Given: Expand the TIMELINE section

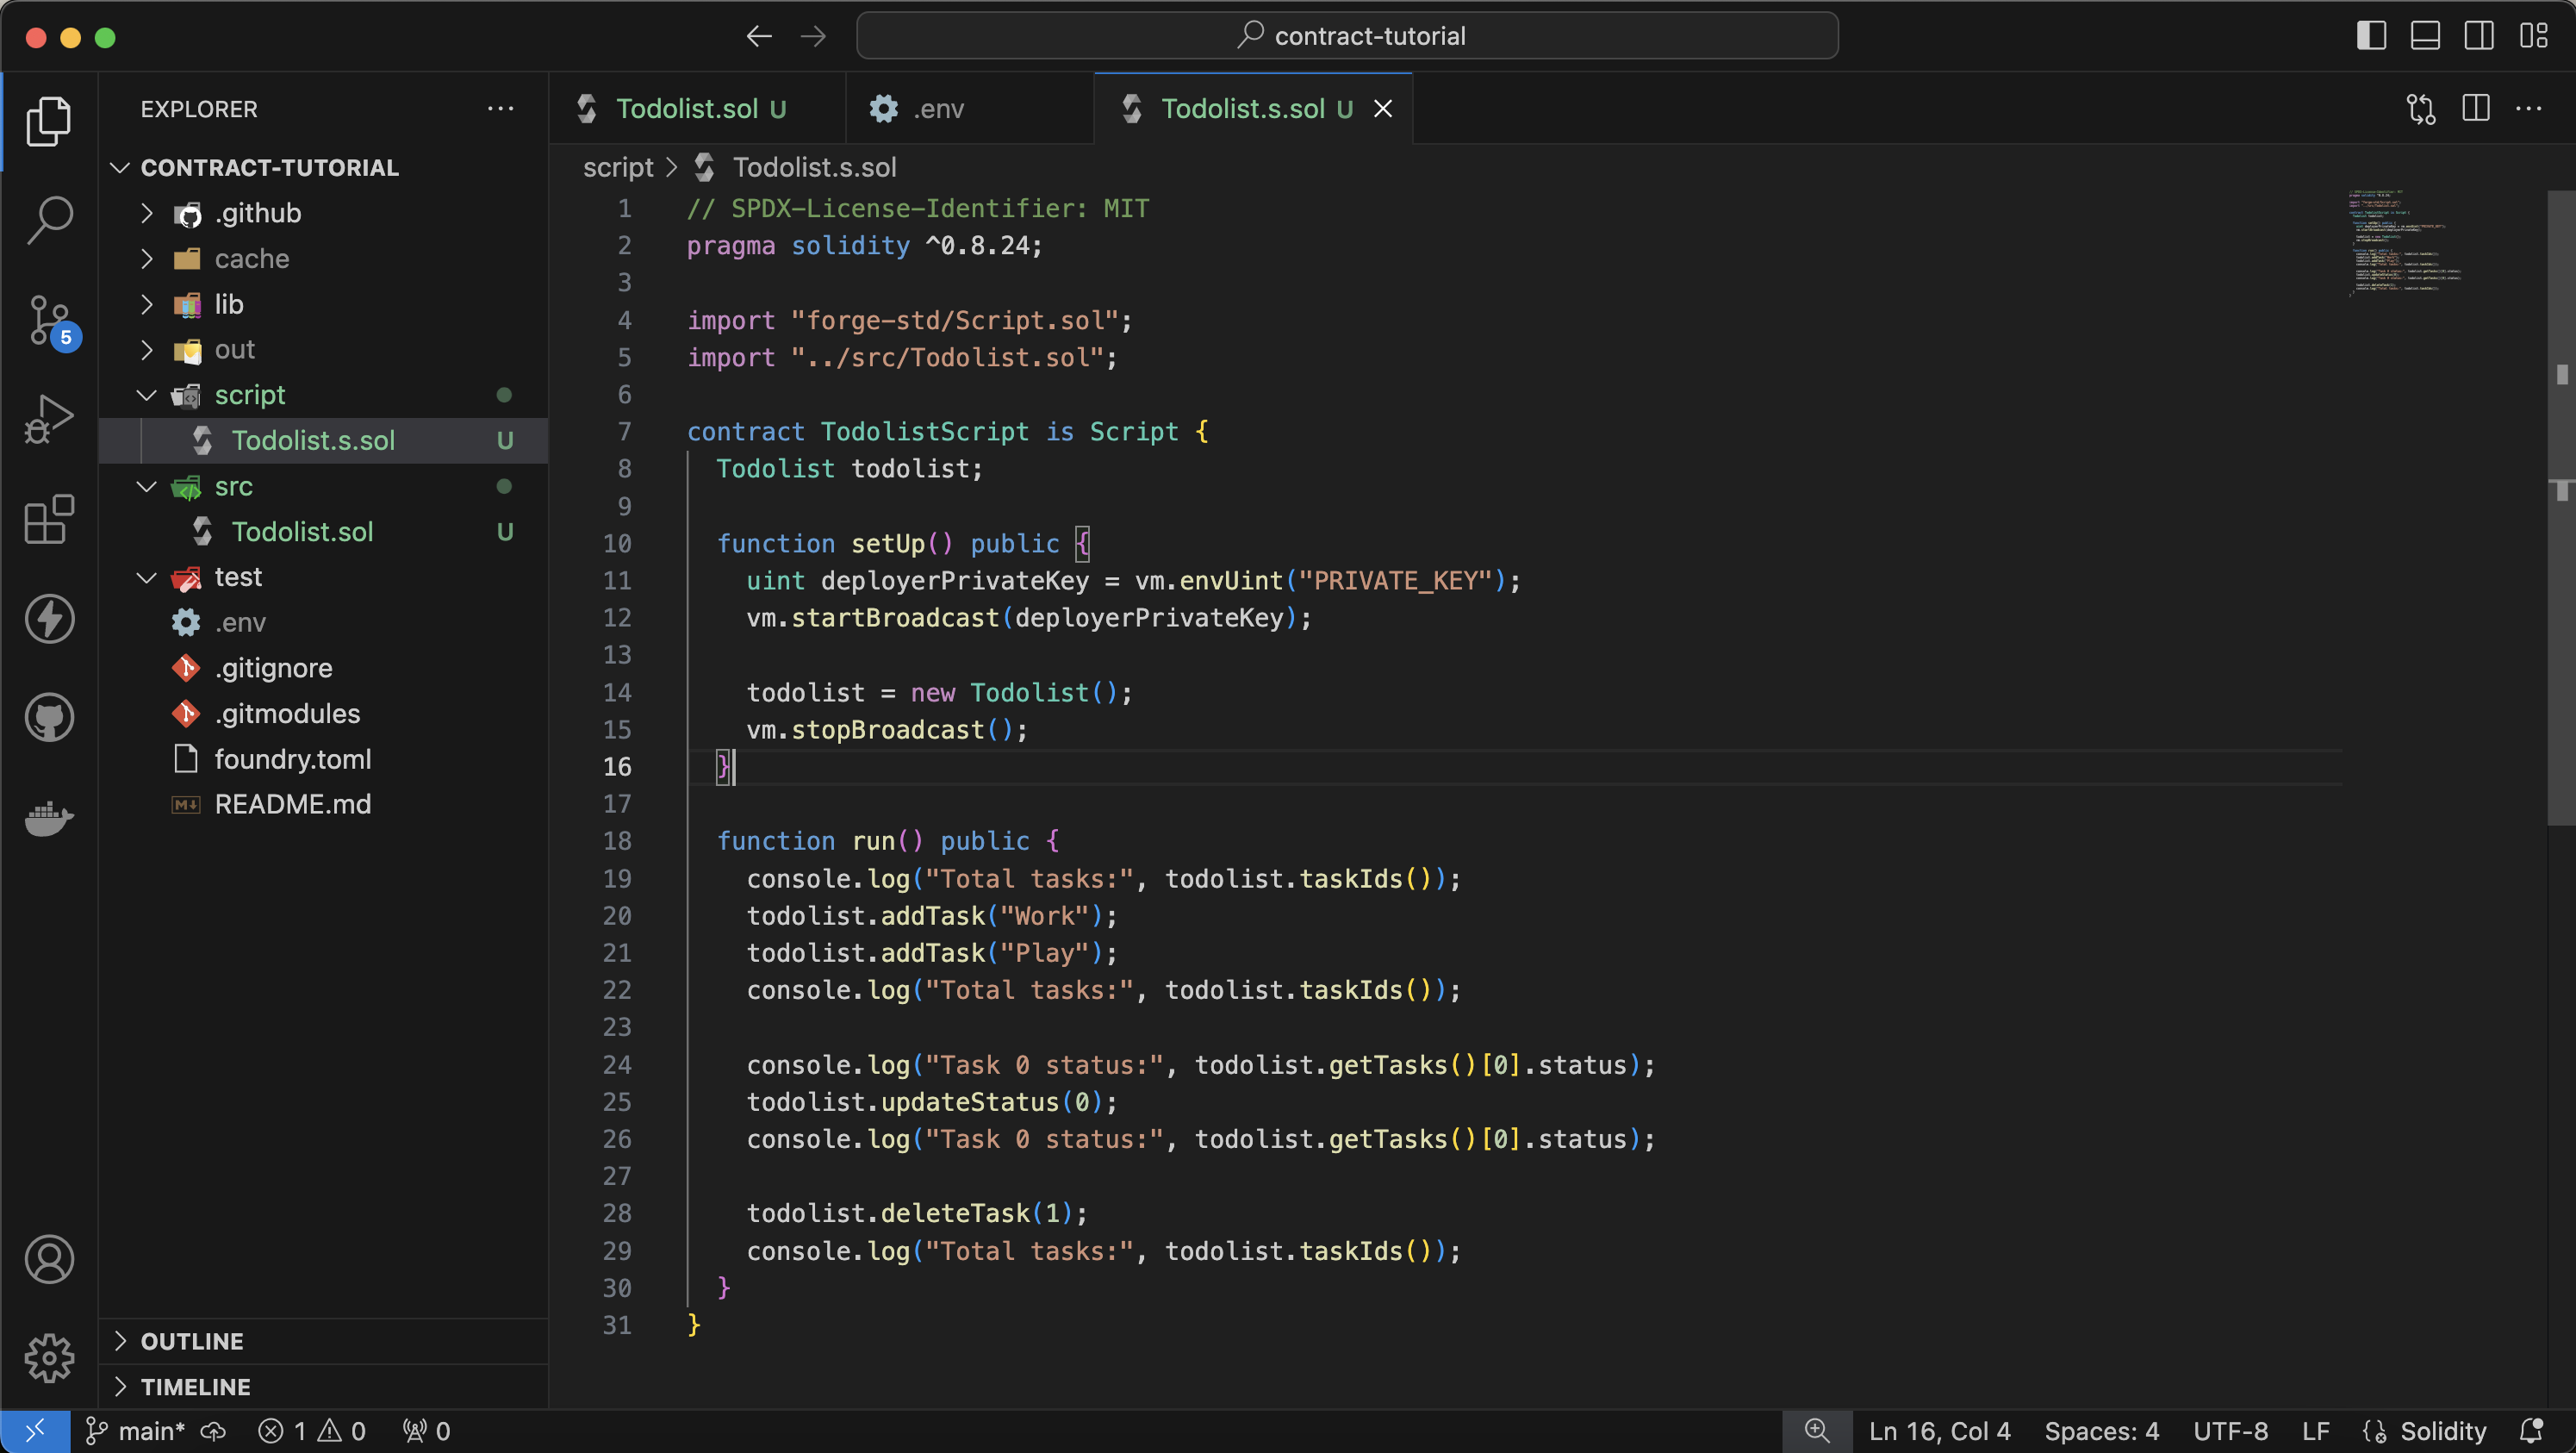Looking at the screenshot, I should coord(195,1387).
